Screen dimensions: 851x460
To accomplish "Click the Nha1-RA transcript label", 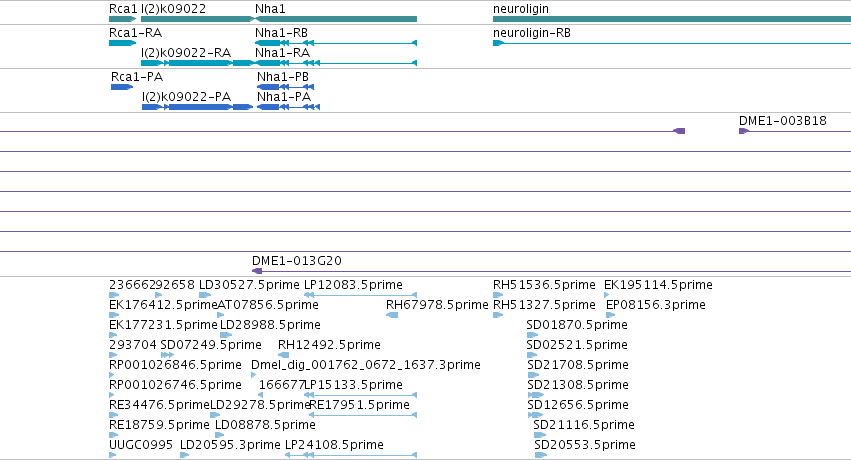I will pyautogui.click(x=282, y=53).
